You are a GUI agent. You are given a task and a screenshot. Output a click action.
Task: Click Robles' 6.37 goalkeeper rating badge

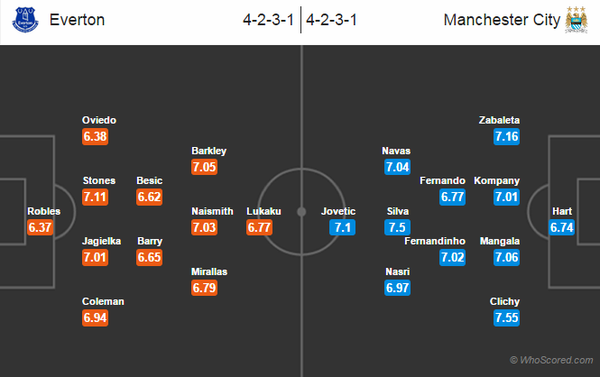40,227
